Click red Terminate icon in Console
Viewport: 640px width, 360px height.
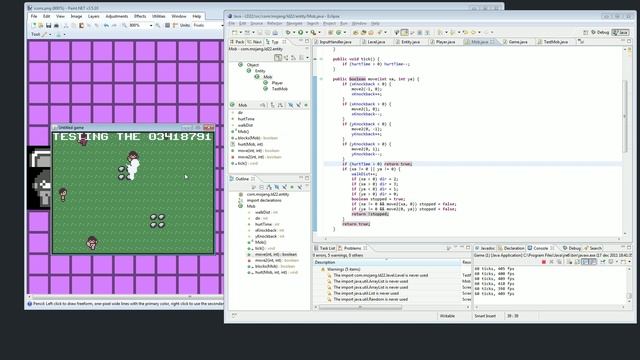click(544, 262)
